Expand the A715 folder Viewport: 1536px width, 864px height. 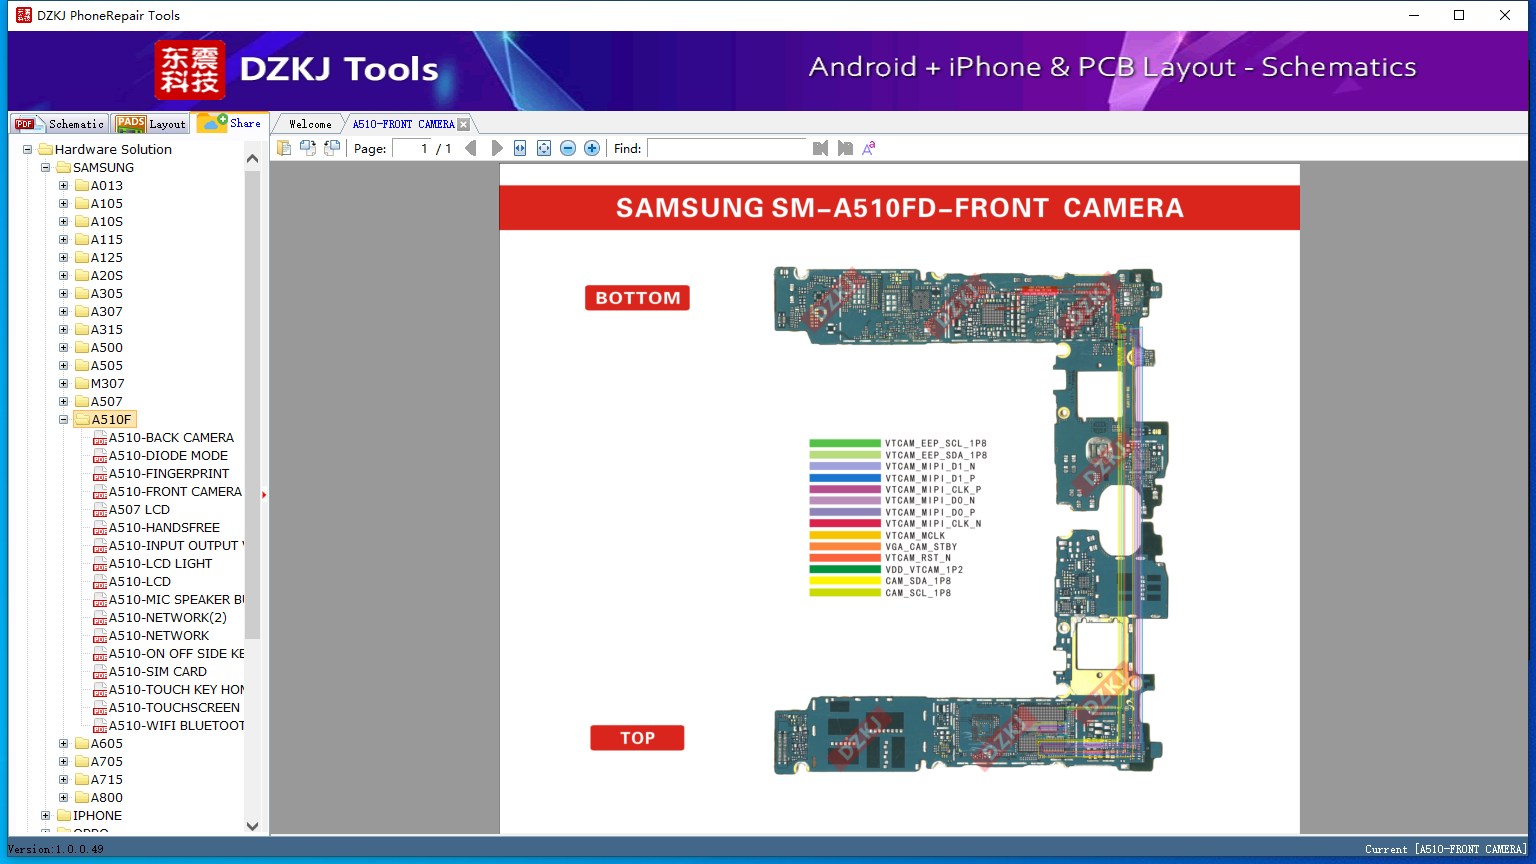(x=64, y=779)
